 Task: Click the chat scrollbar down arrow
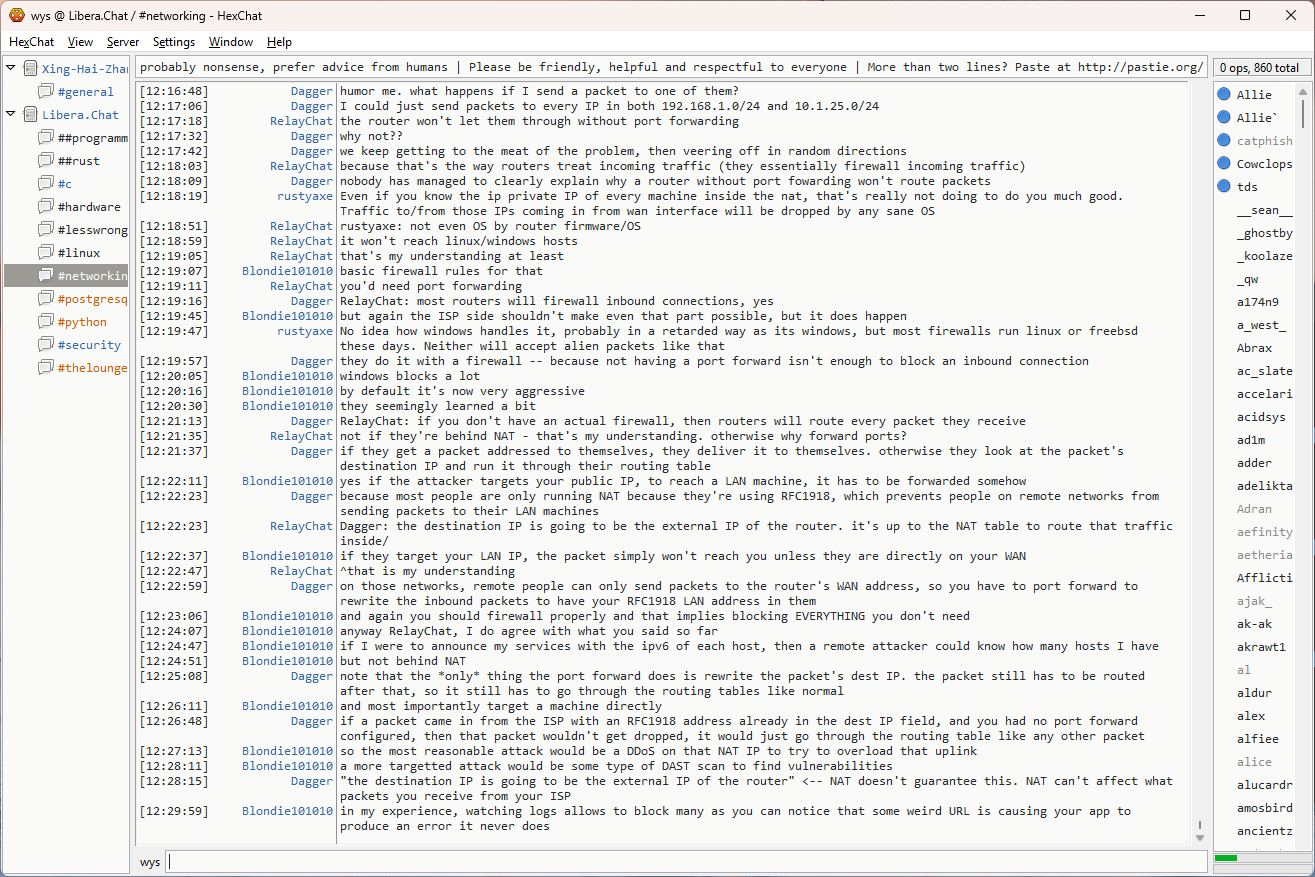(x=1200, y=836)
